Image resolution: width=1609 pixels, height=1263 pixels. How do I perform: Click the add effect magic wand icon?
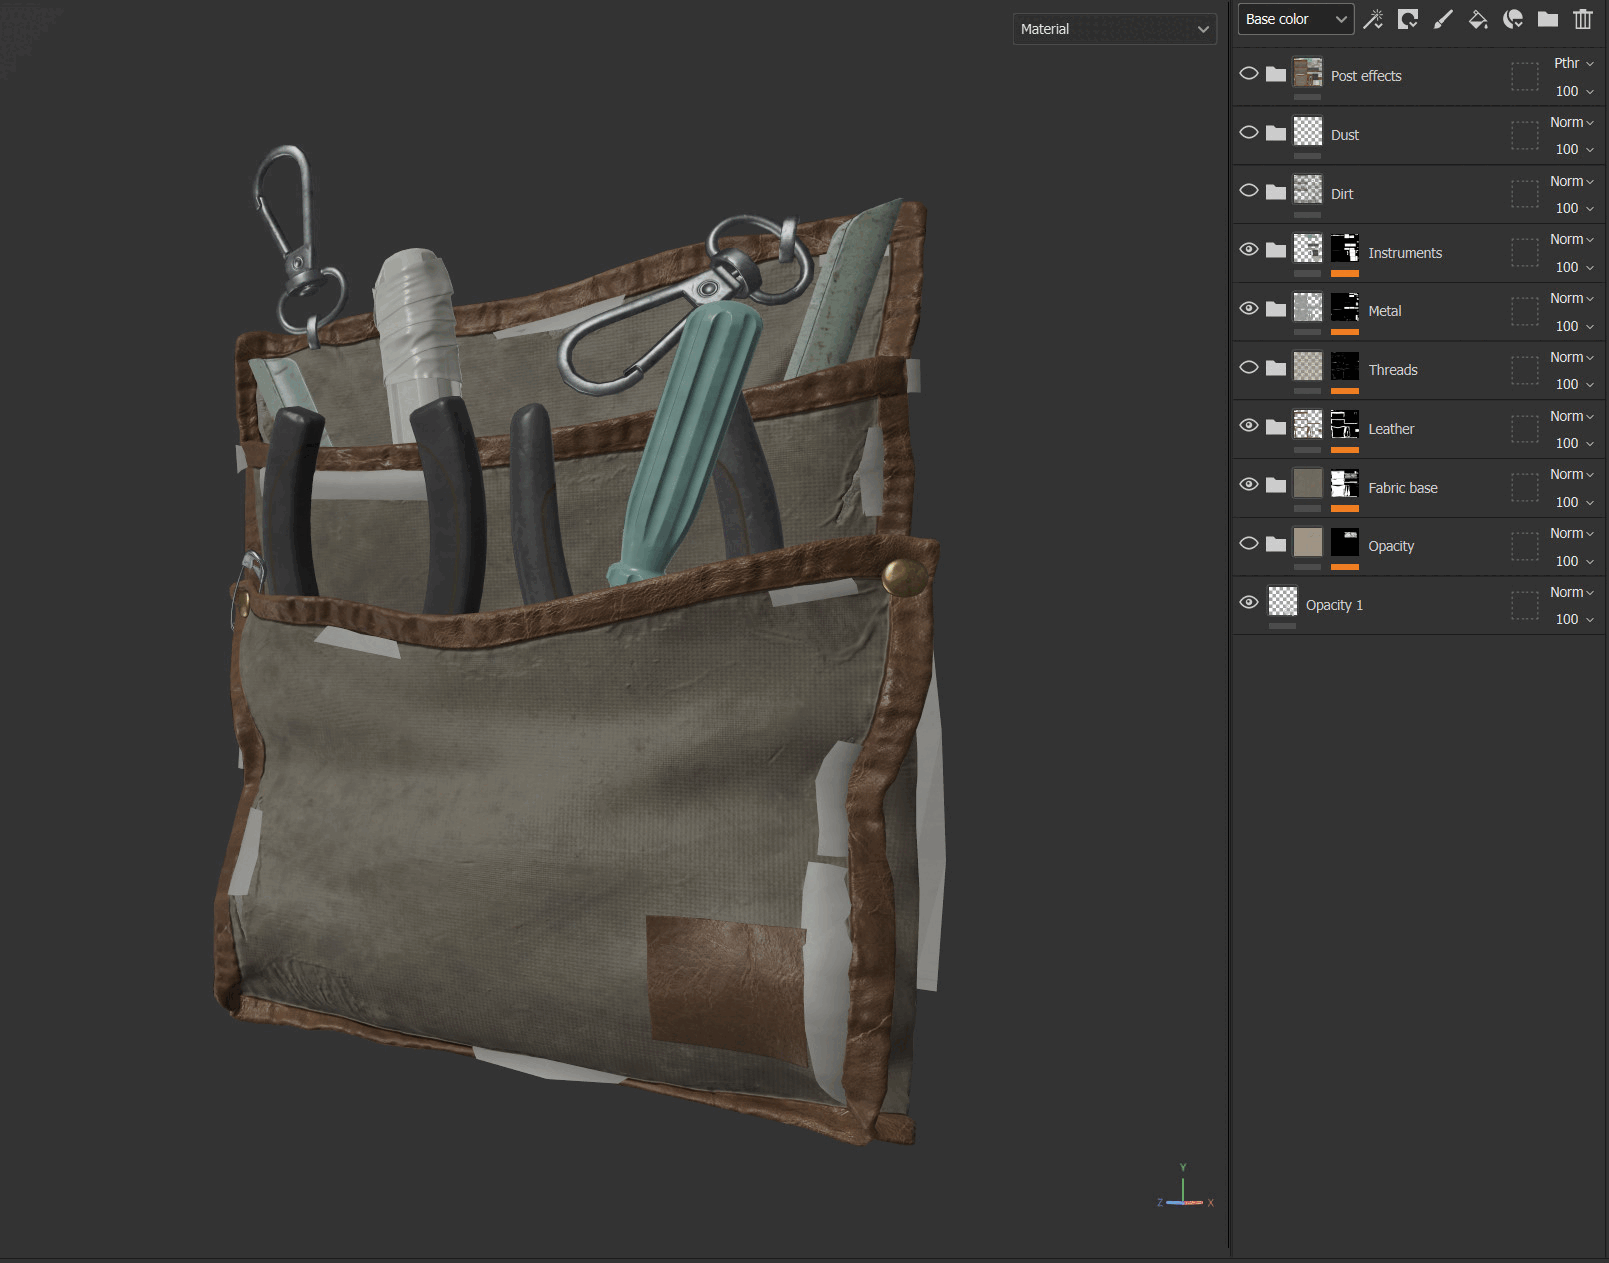(1373, 19)
